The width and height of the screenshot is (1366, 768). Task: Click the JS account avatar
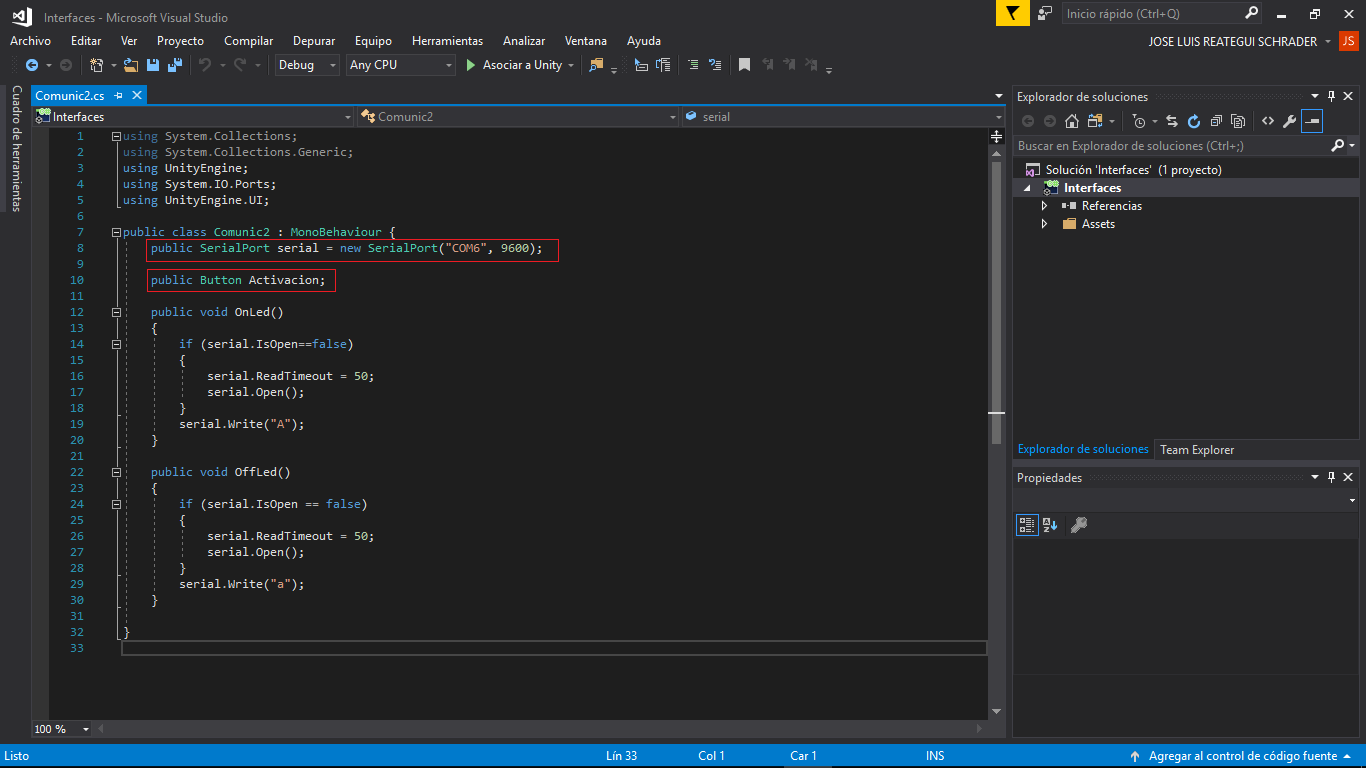pyautogui.click(x=1348, y=41)
